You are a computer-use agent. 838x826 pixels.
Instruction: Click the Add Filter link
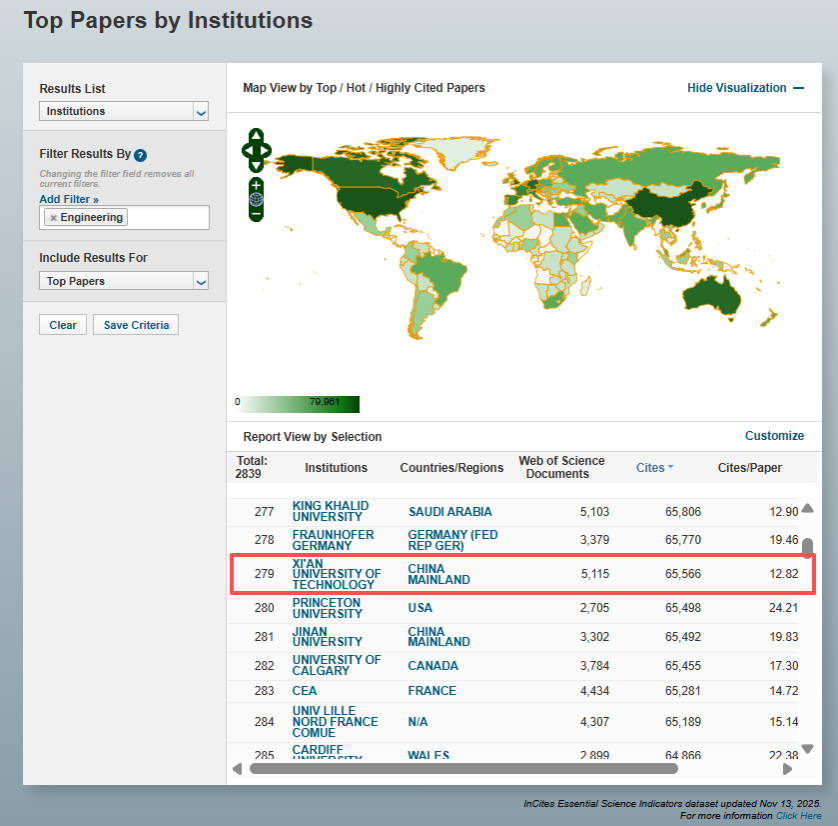(69, 200)
